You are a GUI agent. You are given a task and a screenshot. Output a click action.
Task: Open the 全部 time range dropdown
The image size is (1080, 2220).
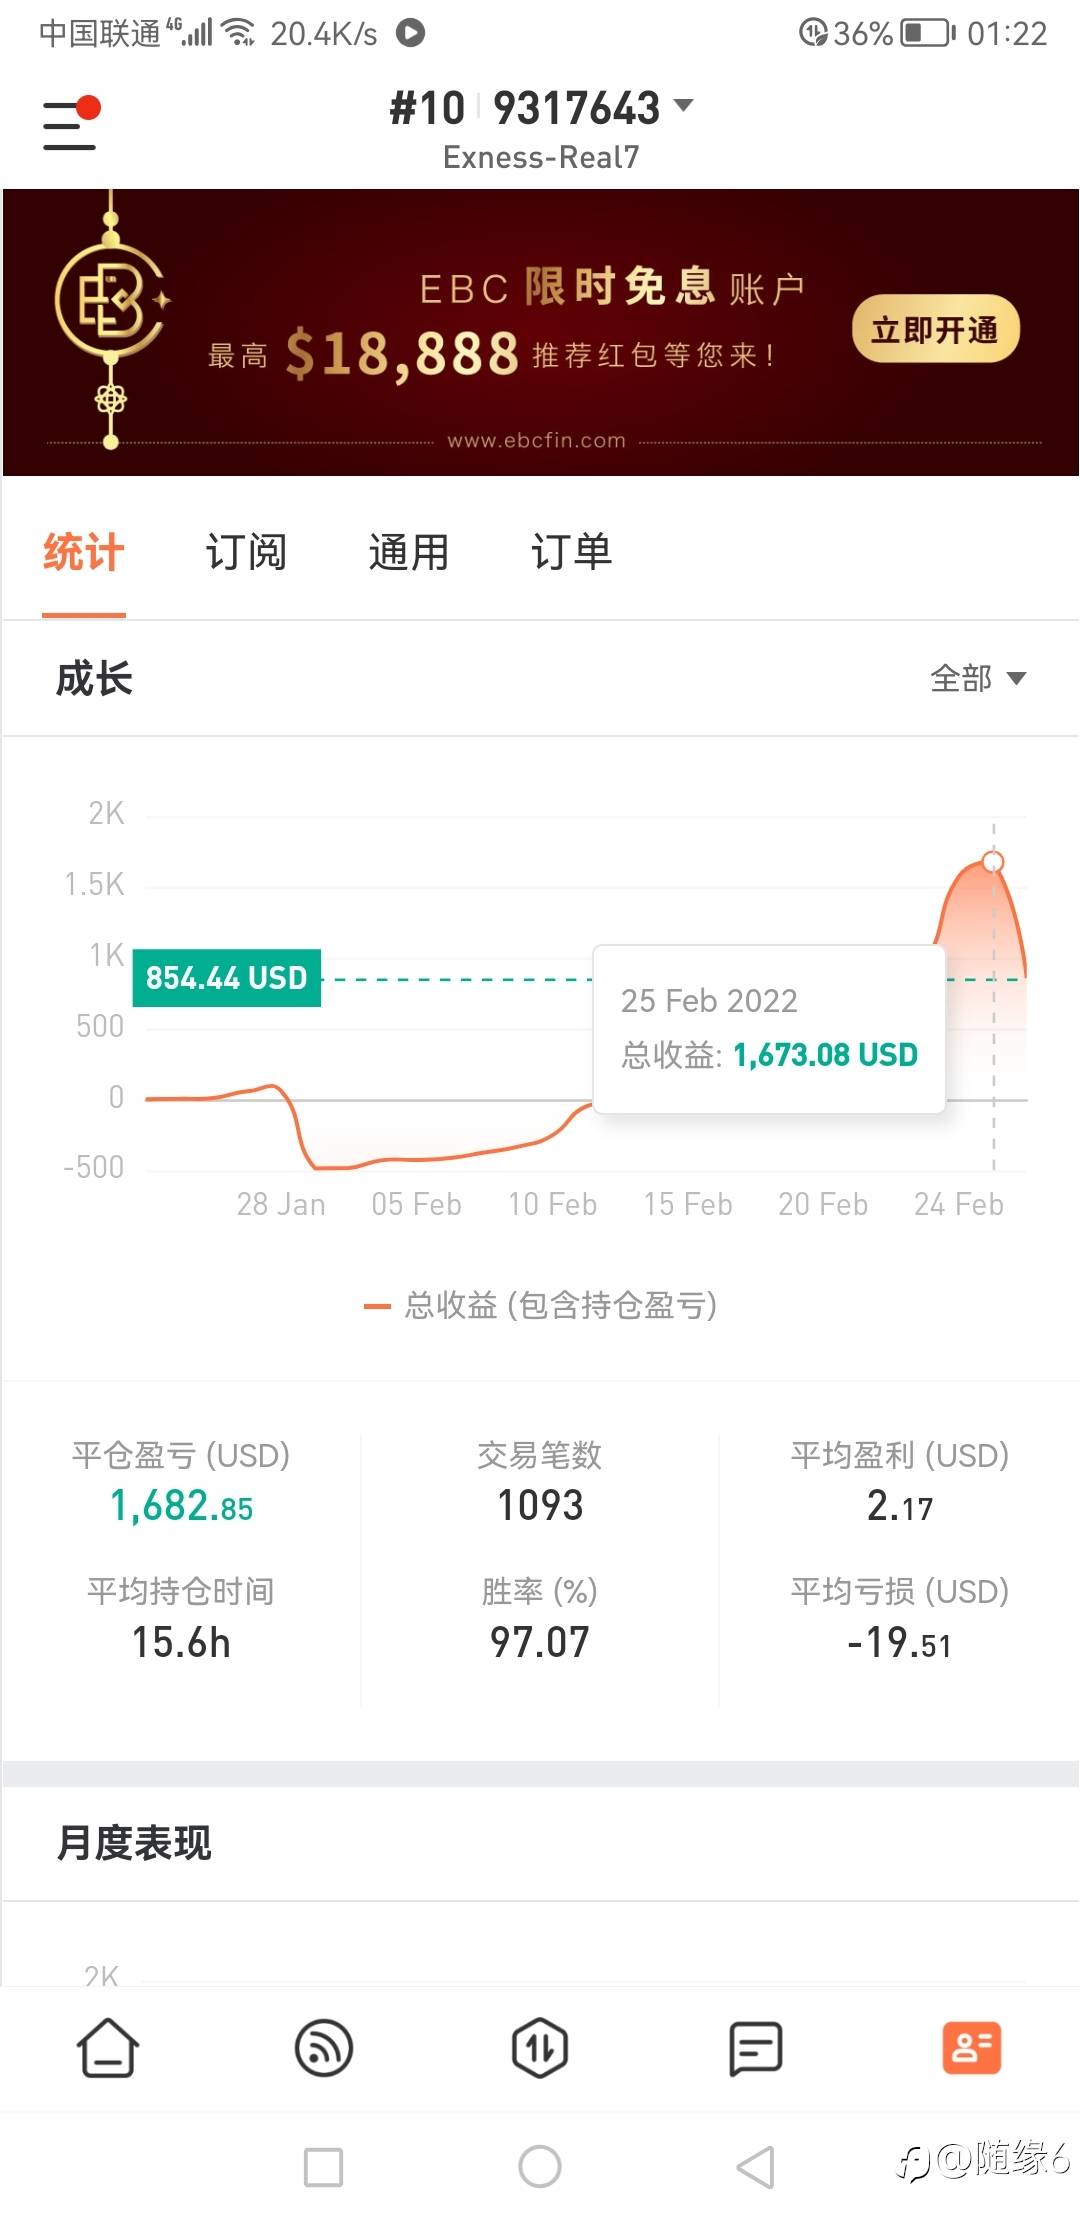977,679
